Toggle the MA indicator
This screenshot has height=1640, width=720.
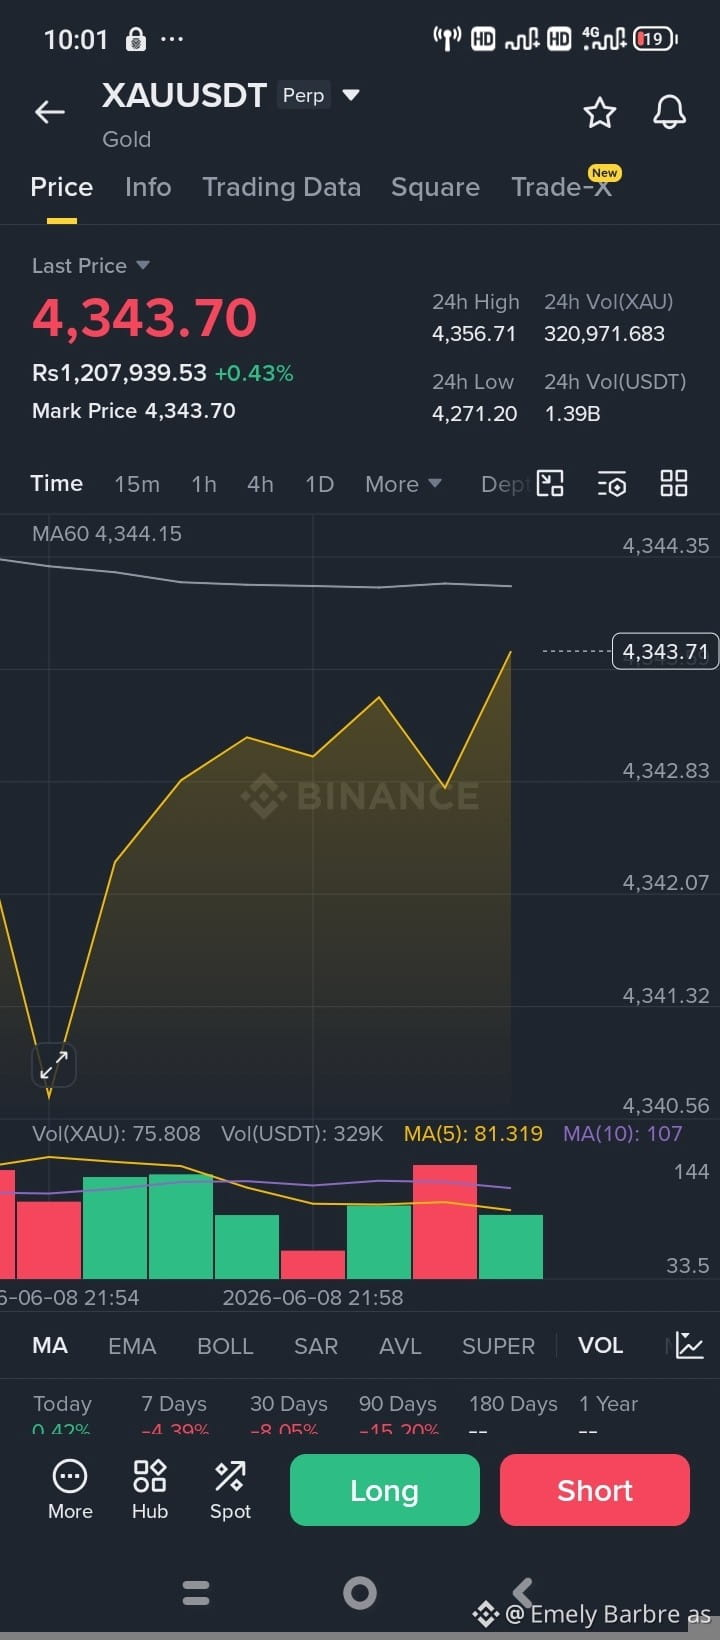point(50,1345)
